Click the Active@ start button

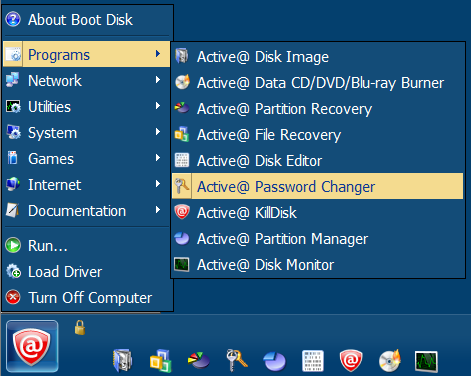32,346
